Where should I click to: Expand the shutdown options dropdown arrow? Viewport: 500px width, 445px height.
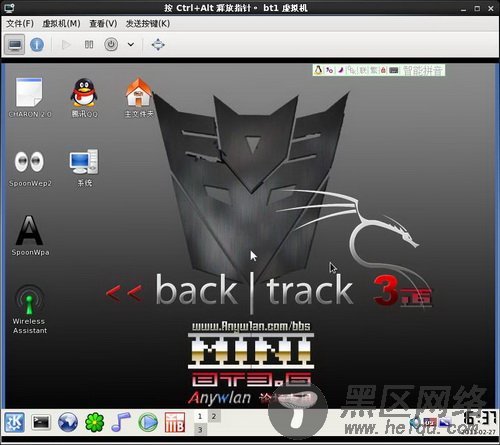[x=131, y=45]
